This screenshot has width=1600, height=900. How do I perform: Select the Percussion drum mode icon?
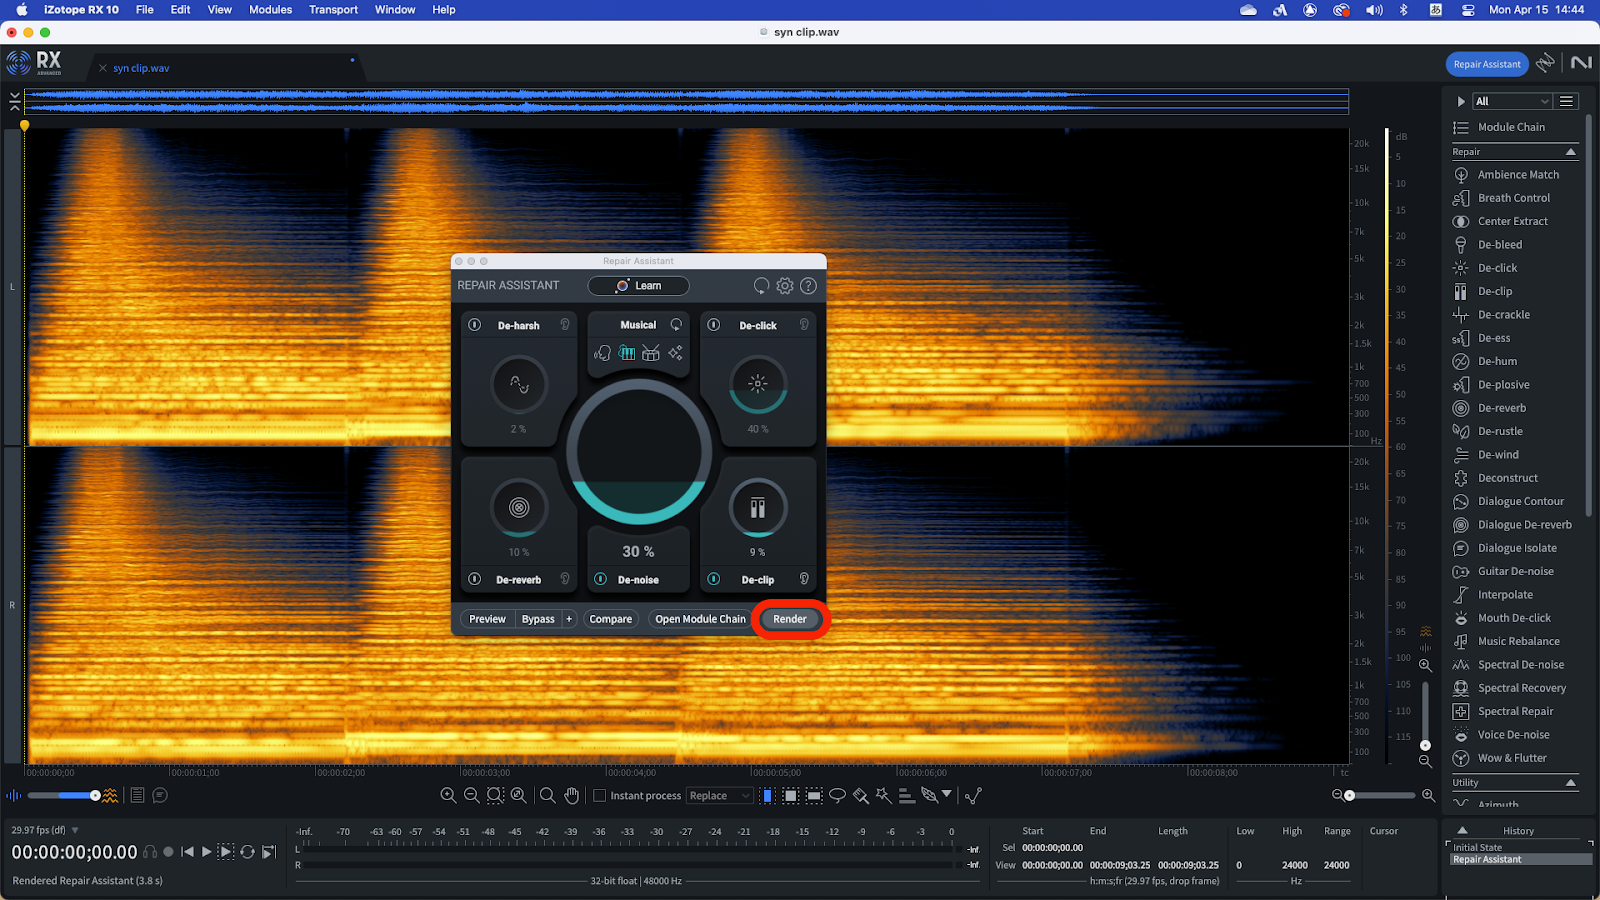pos(651,353)
